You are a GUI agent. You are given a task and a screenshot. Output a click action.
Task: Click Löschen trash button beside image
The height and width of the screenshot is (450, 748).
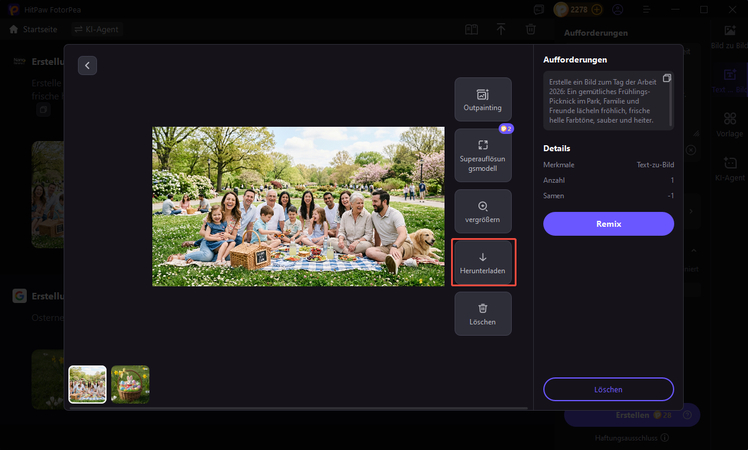click(x=483, y=314)
